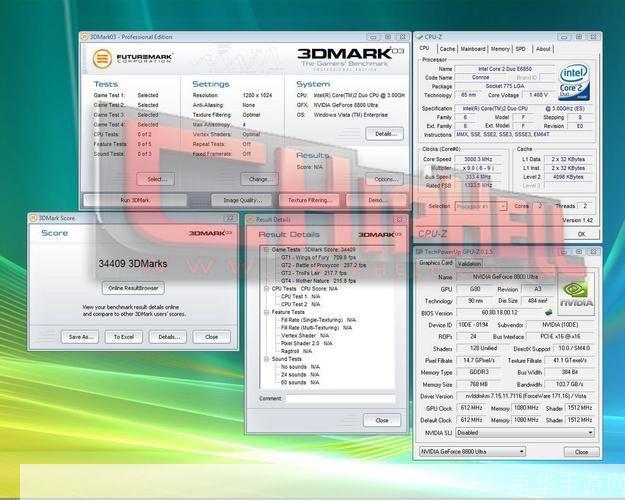Switch to the About tab in CPU-Z
Screen dimensions: 625x500
[543, 49]
